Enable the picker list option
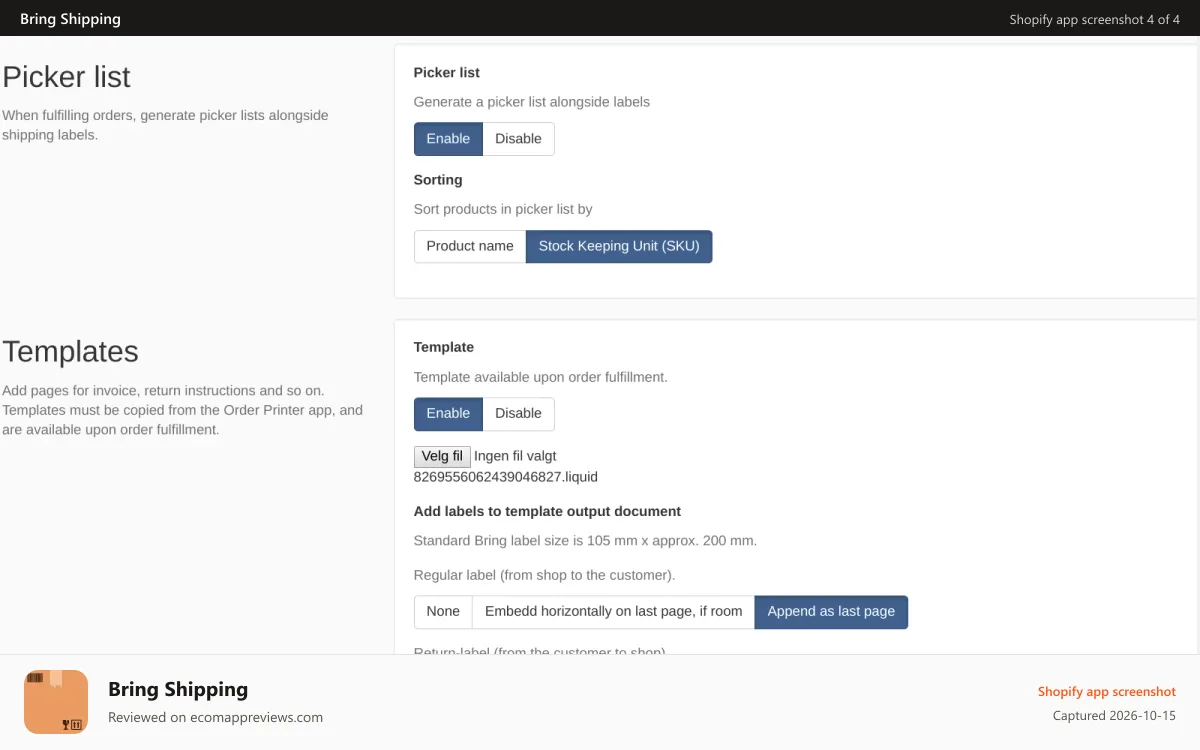This screenshot has width=1200, height=750. point(448,139)
